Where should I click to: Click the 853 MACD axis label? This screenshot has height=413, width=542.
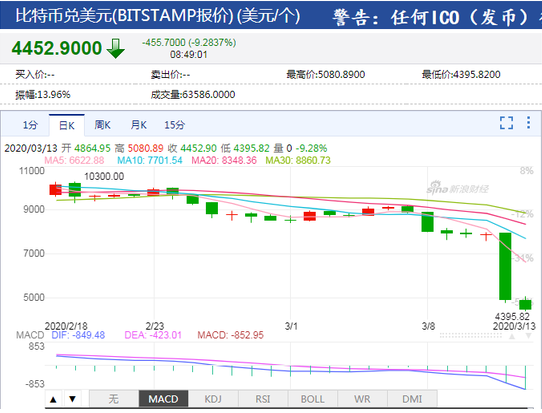36,346
